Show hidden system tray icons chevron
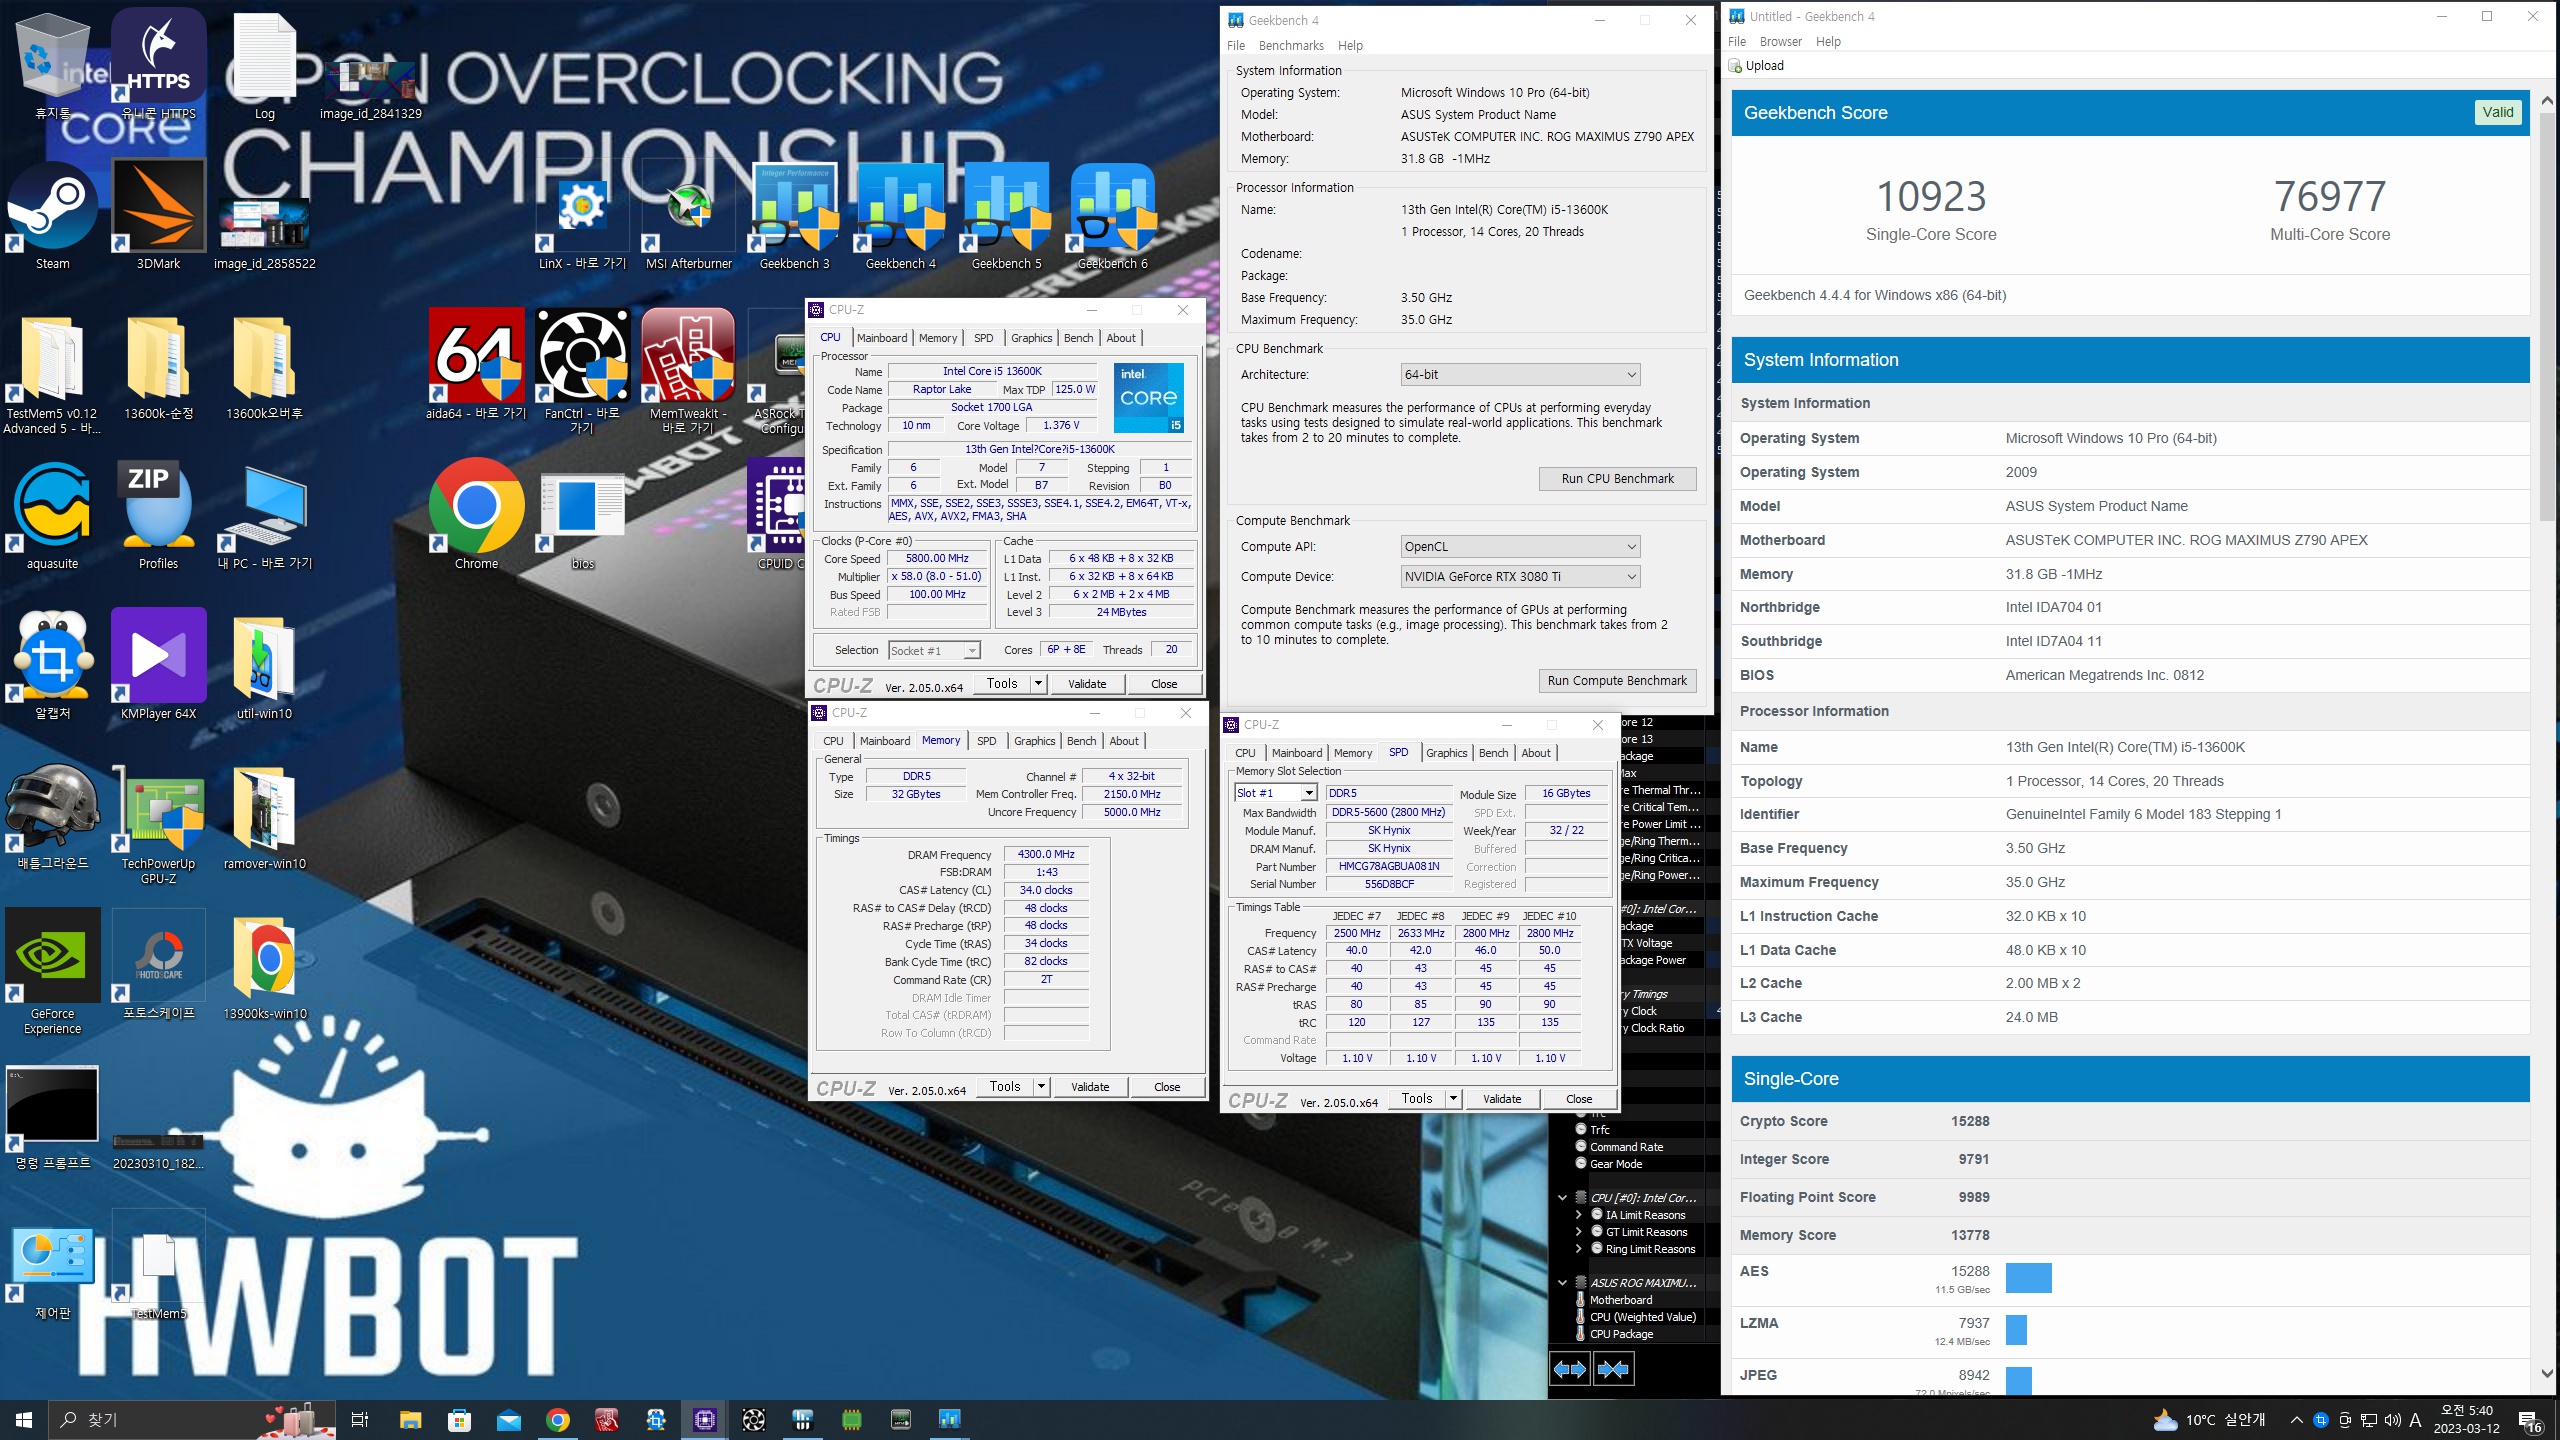This screenshot has width=2560, height=1440. point(2296,1420)
